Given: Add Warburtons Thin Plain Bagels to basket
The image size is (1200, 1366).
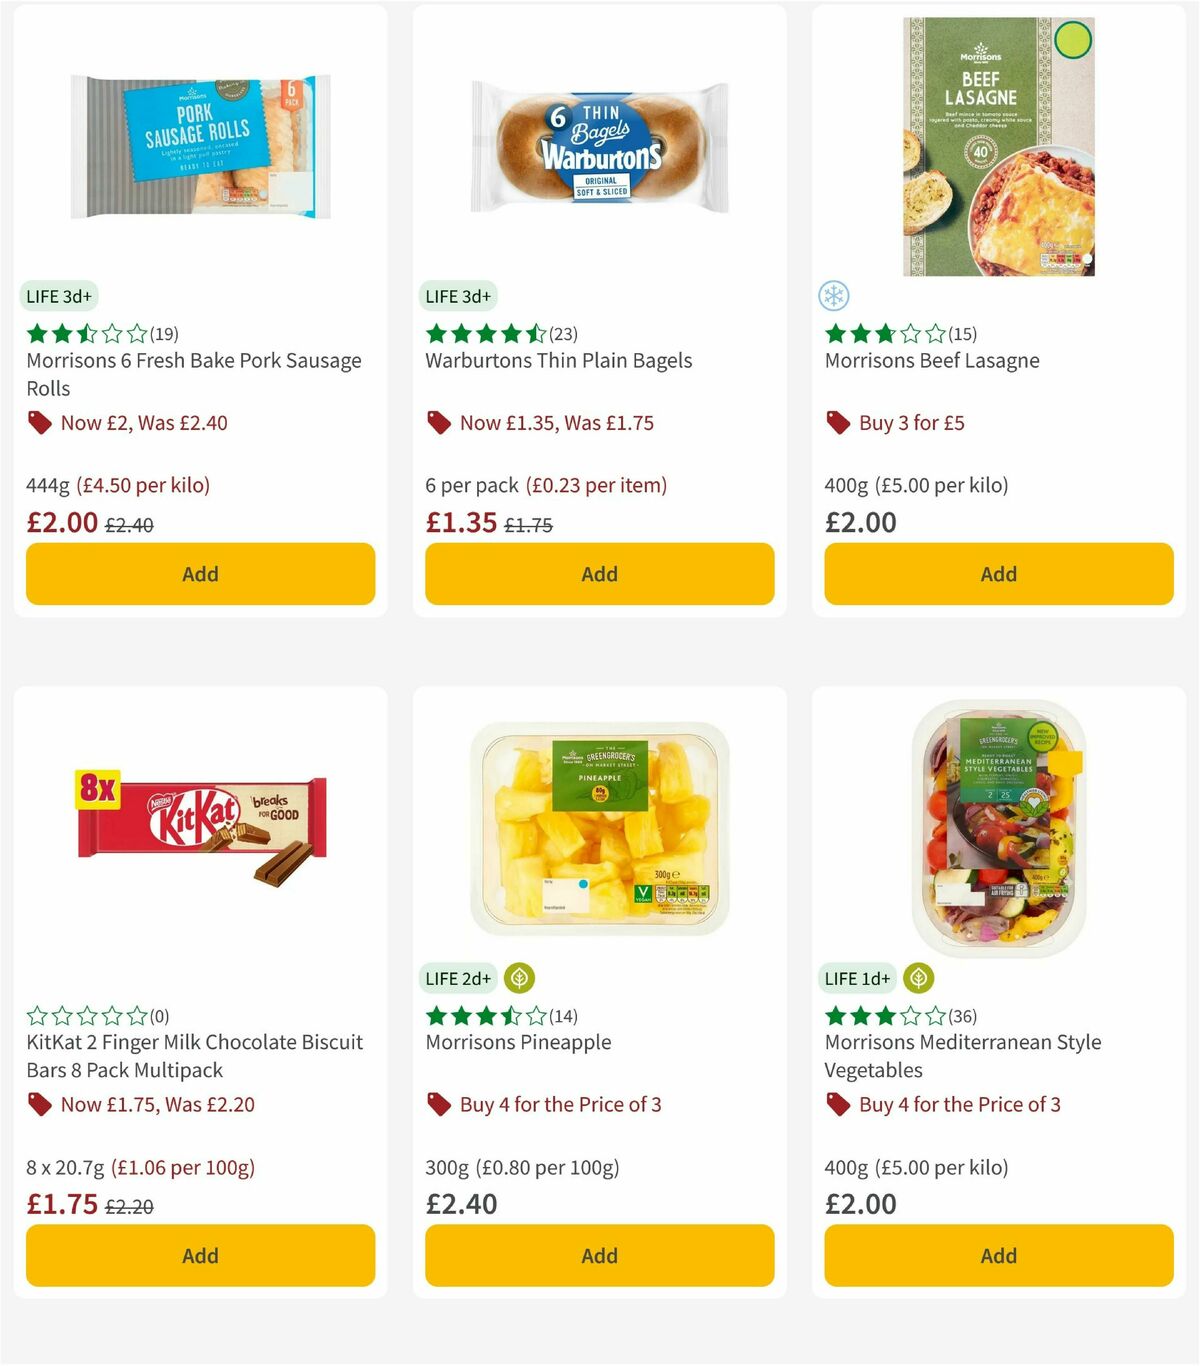Looking at the screenshot, I should [x=598, y=574].
